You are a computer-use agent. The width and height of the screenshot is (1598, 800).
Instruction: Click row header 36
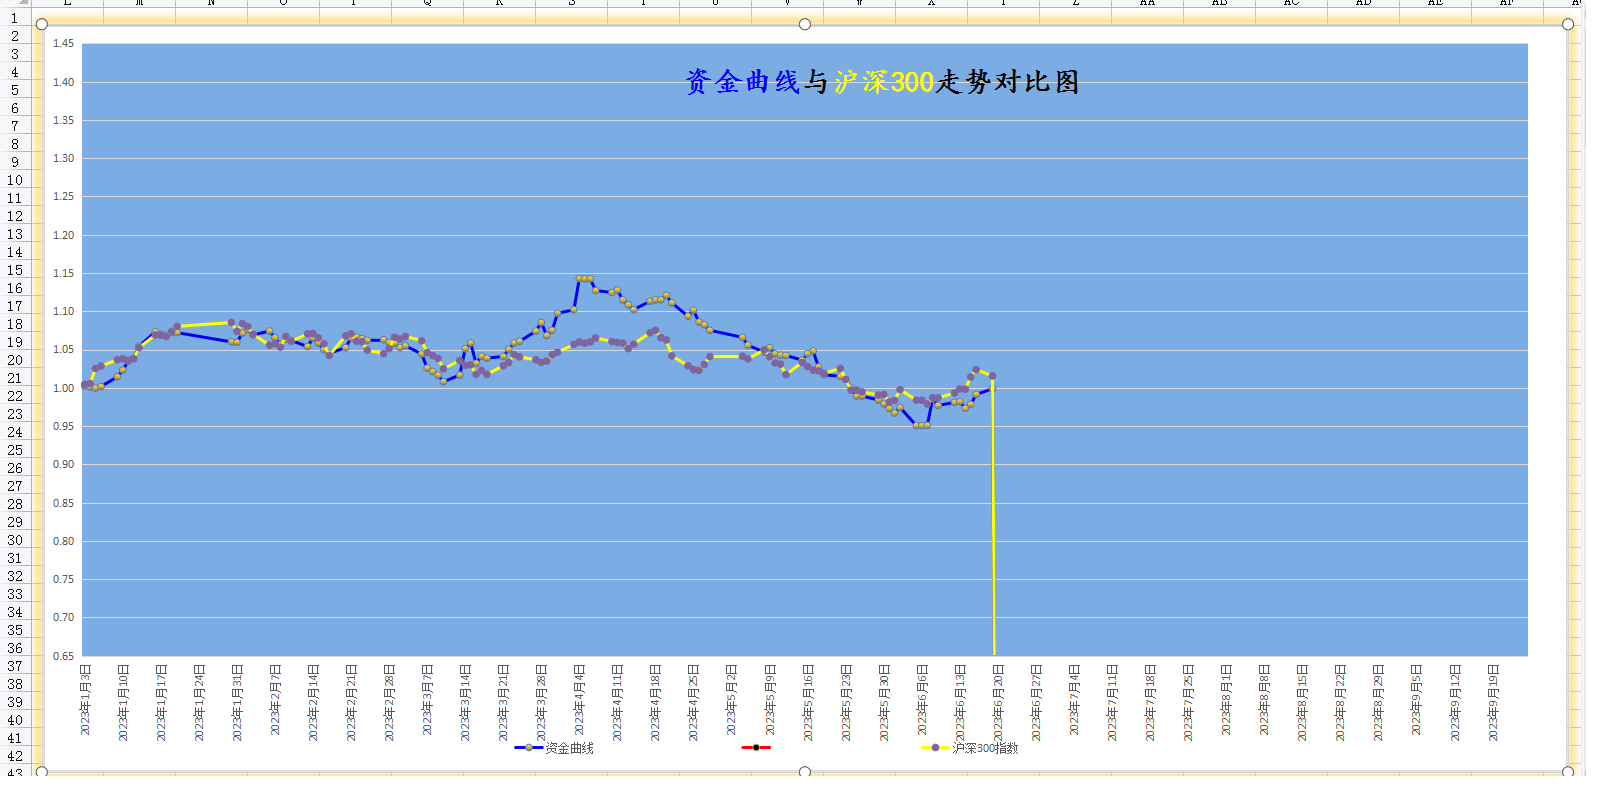(15, 648)
